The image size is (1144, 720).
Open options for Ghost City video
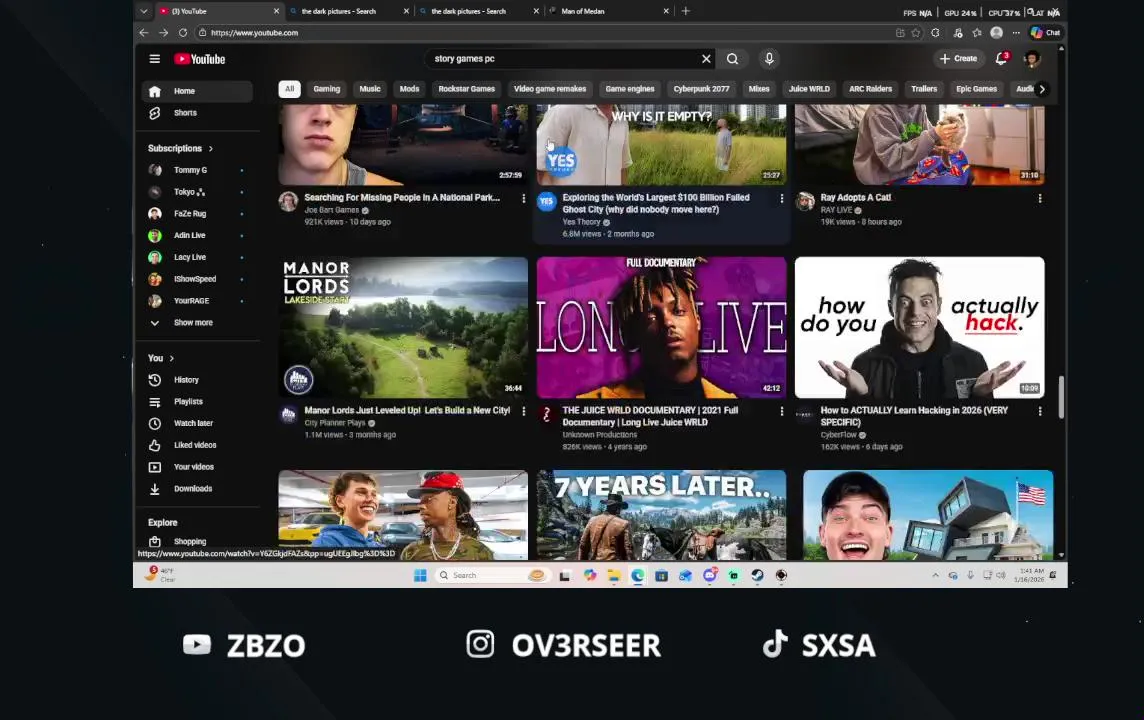(781, 198)
